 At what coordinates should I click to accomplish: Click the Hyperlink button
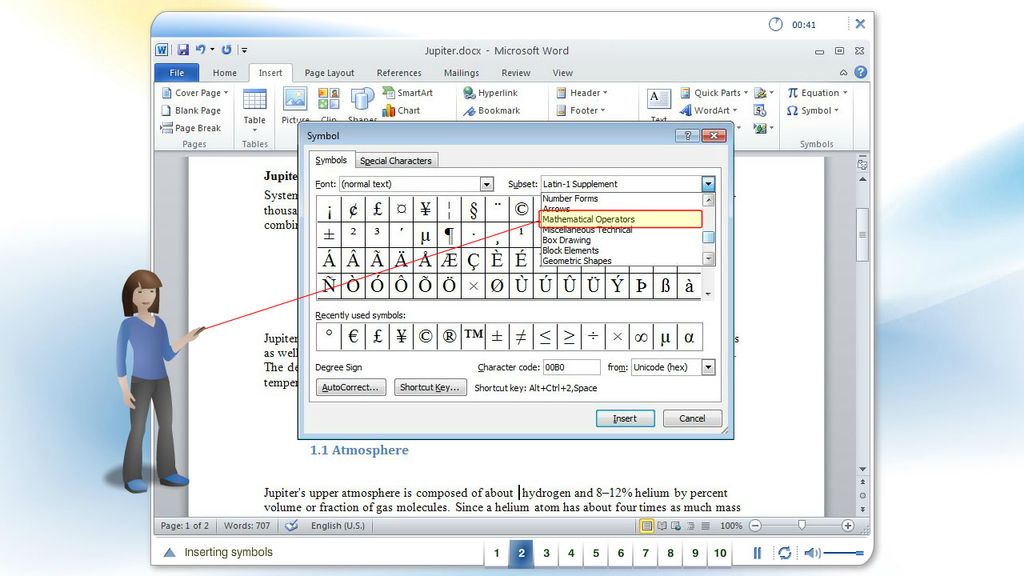click(490, 93)
